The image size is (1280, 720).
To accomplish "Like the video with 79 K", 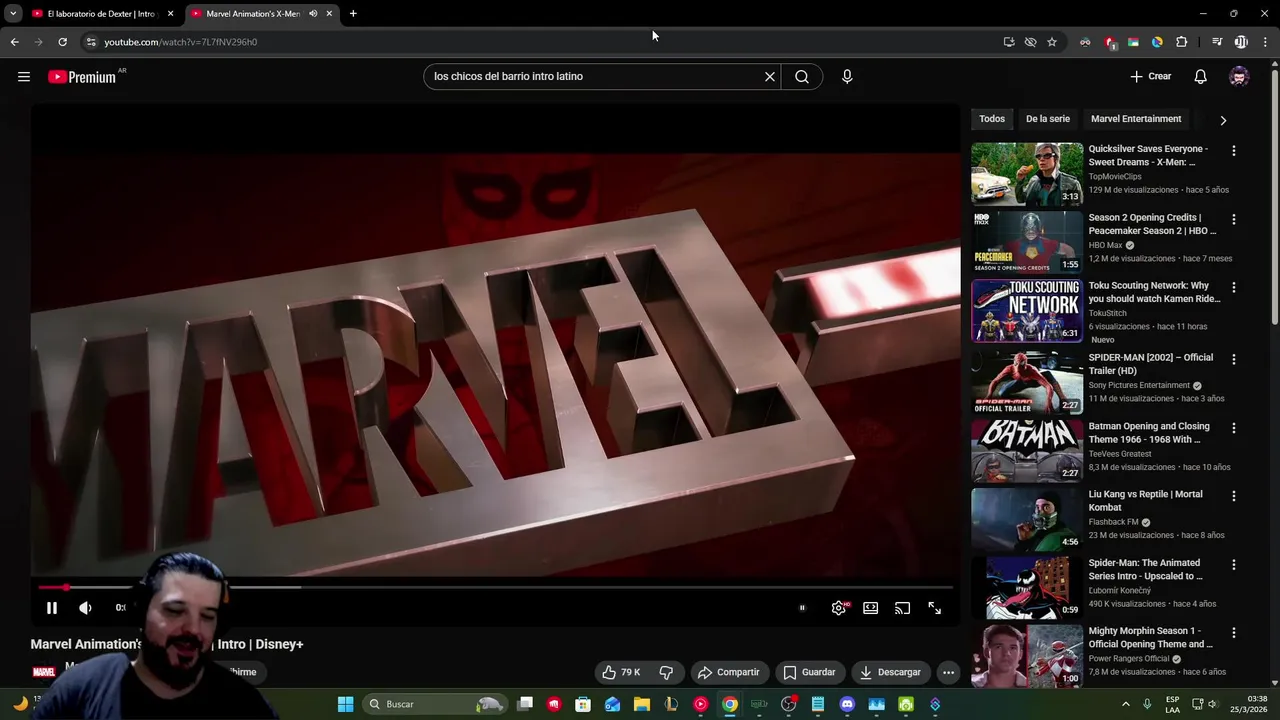I will coord(621,672).
